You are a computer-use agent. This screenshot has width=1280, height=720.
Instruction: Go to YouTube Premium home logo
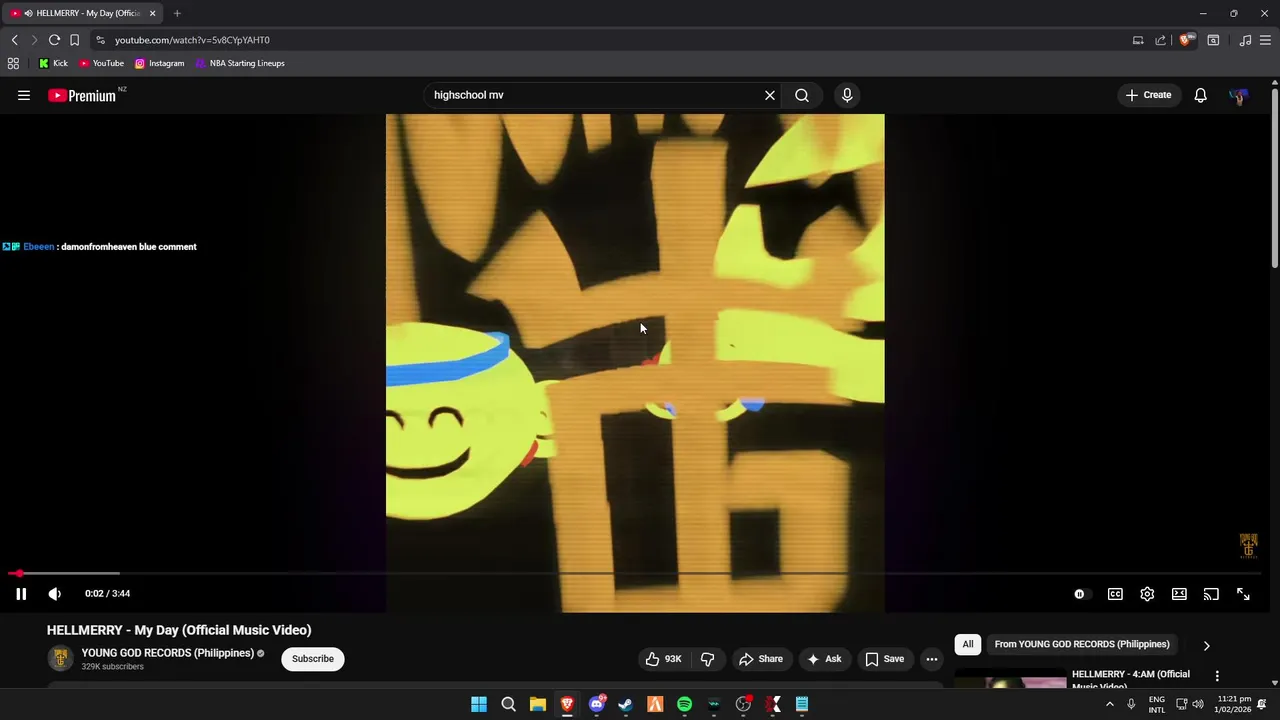point(82,96)
